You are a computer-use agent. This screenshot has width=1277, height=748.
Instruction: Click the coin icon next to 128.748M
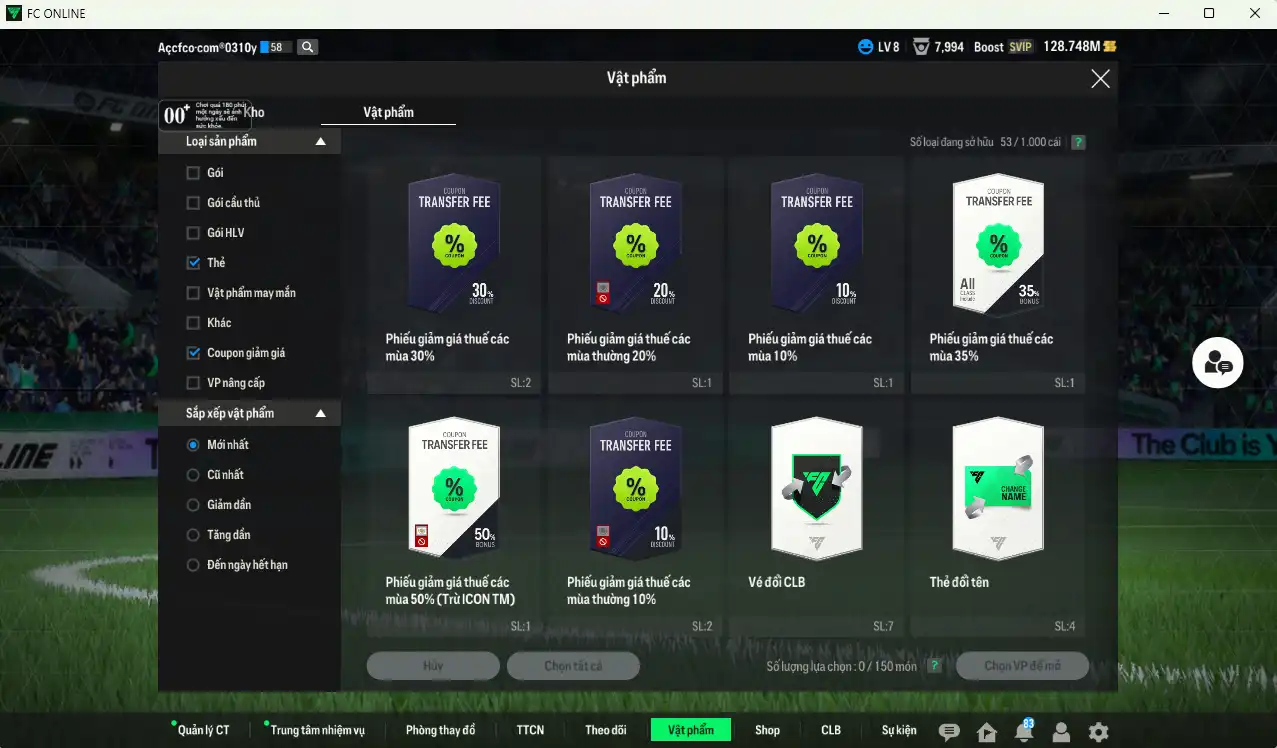[x=1110, y=47]
